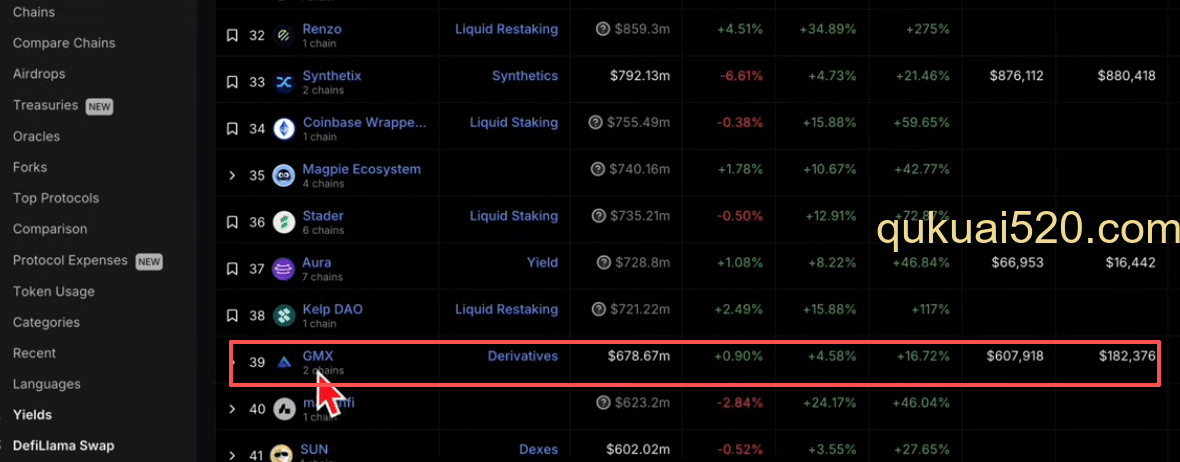Bookmark the Stader protocol

tap(233, 222)
